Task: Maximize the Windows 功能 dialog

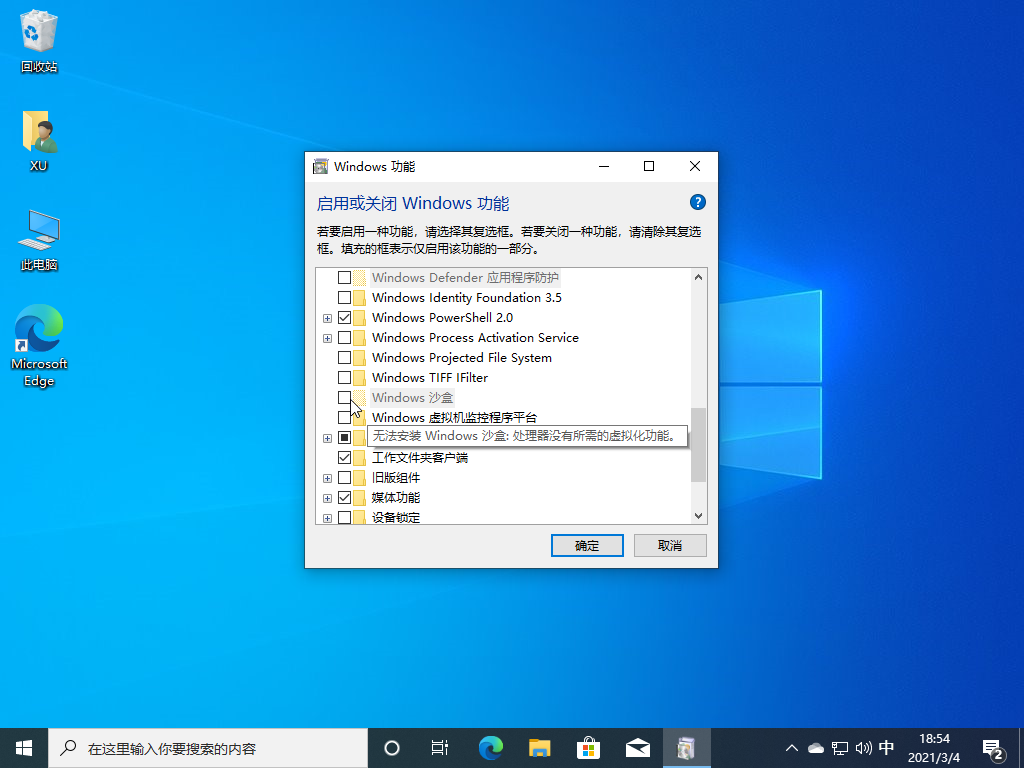Action: pyautogui.click(x=649, y=167)
